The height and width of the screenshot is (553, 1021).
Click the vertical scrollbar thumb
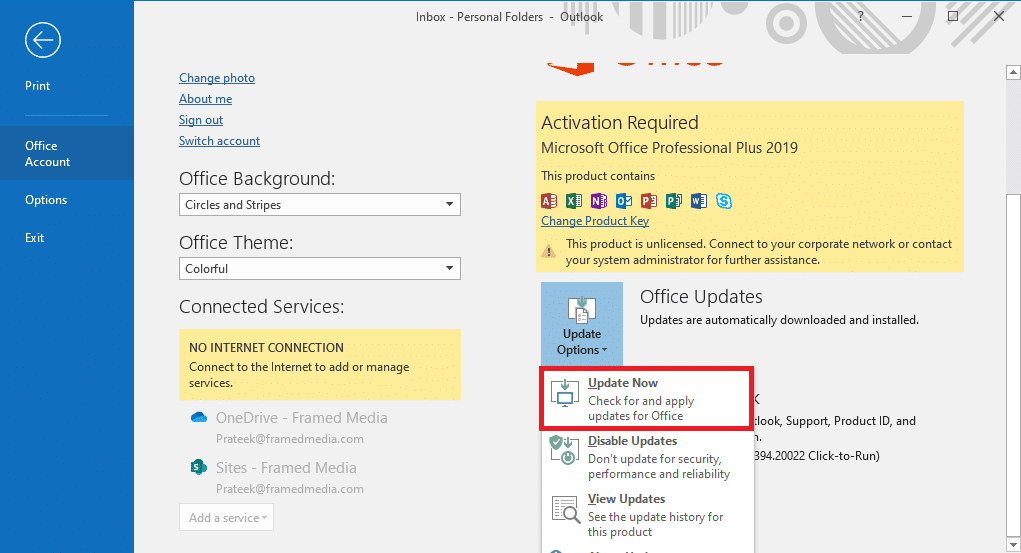pyautogui.click(x=1013, y=365)
